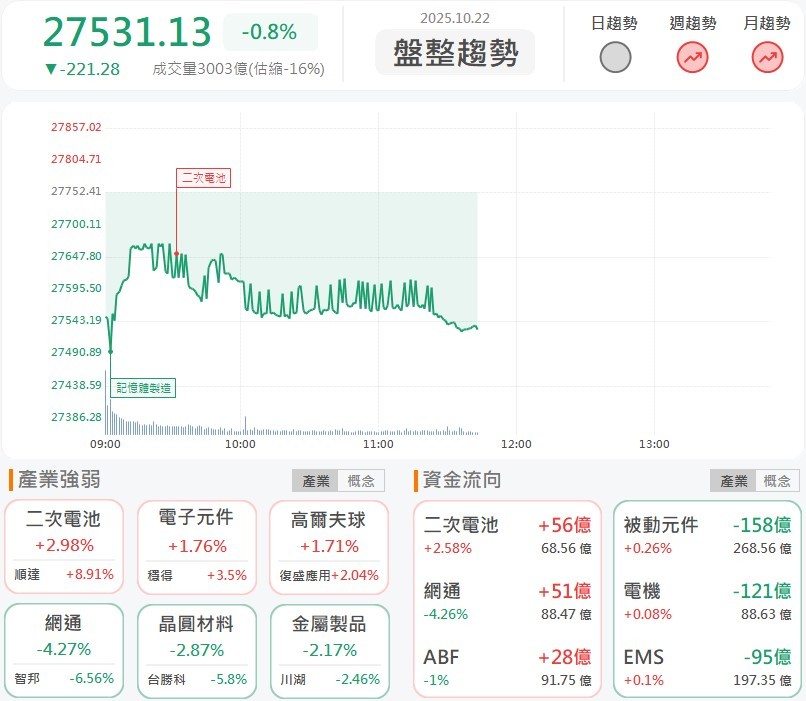The height and width of the screenshot is (701, 806).
Task: Click the date 2025.10.22
Action: (455, 19)
